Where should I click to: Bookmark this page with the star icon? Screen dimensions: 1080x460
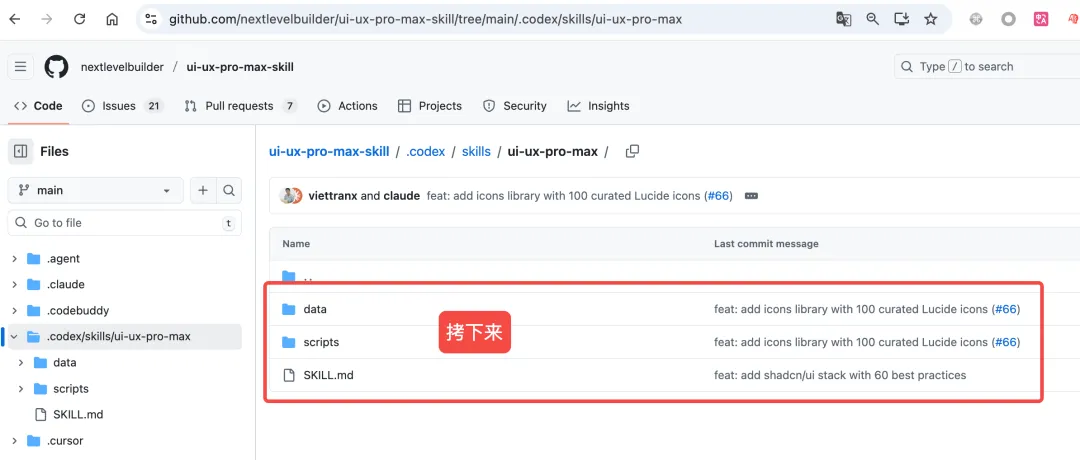coord(931,19)
